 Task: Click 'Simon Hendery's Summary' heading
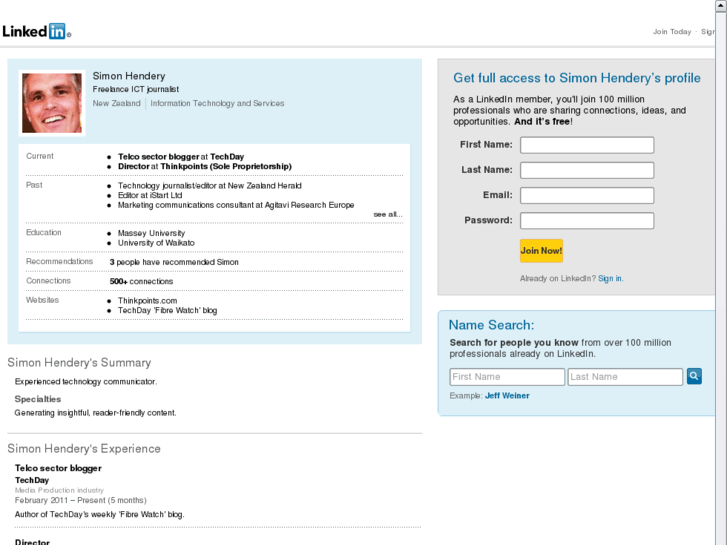(79, 363)
